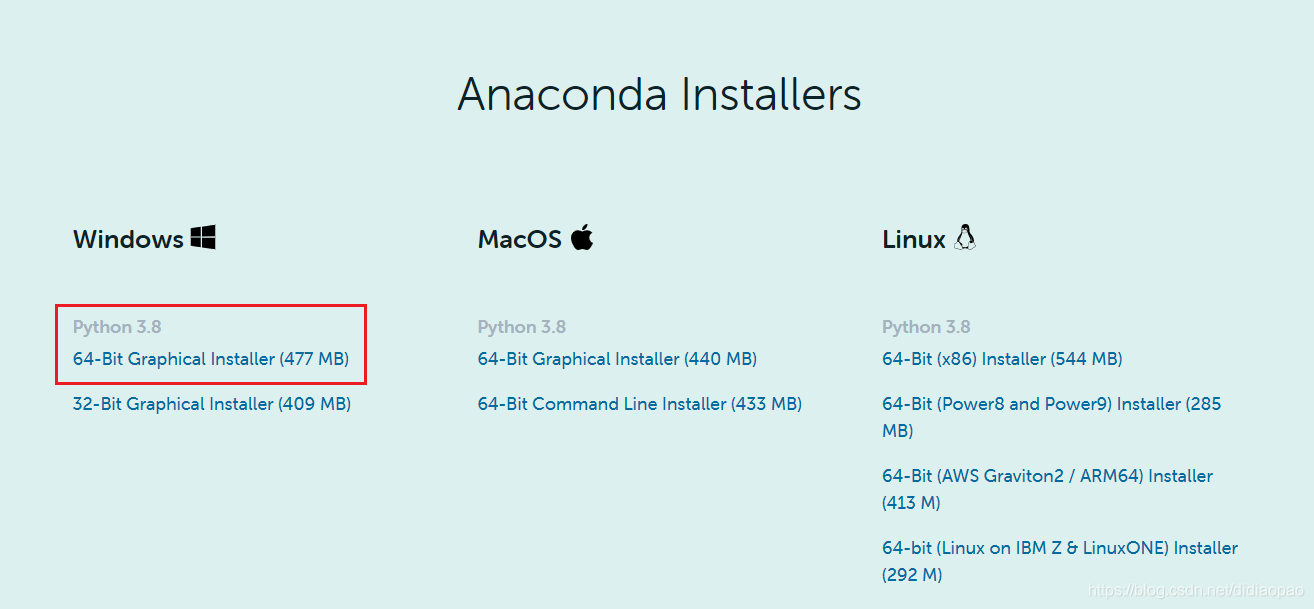
Task: Click the blog.csdn.net watermark URL
Action: [1195, 592]
